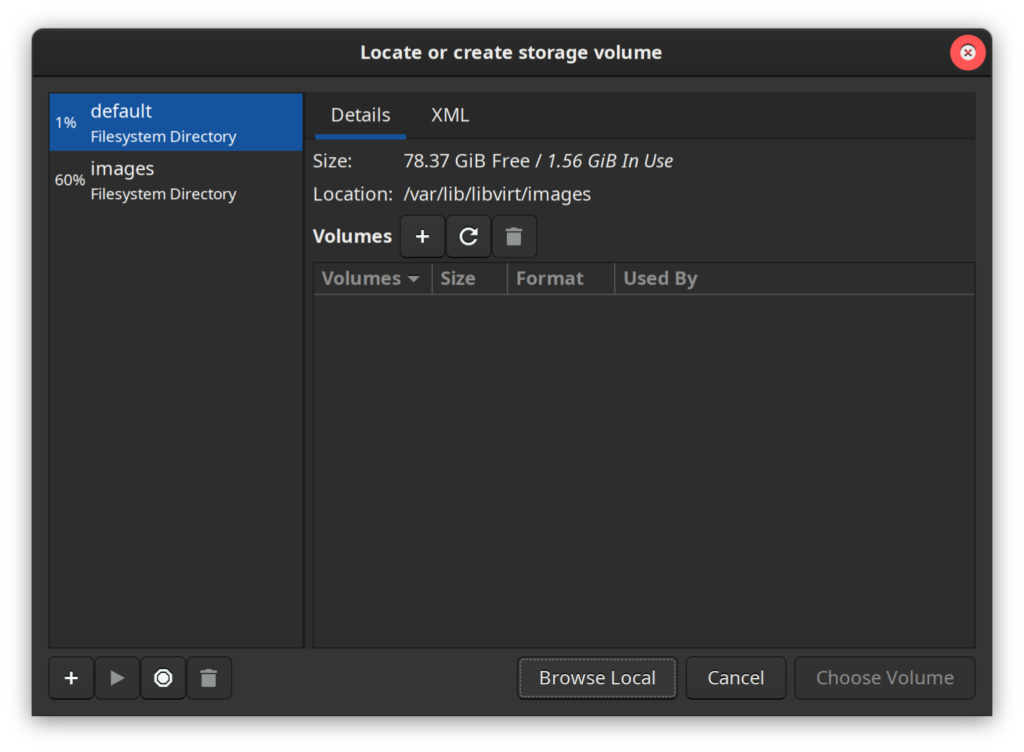Switch to the Details tab

point(360,116)
